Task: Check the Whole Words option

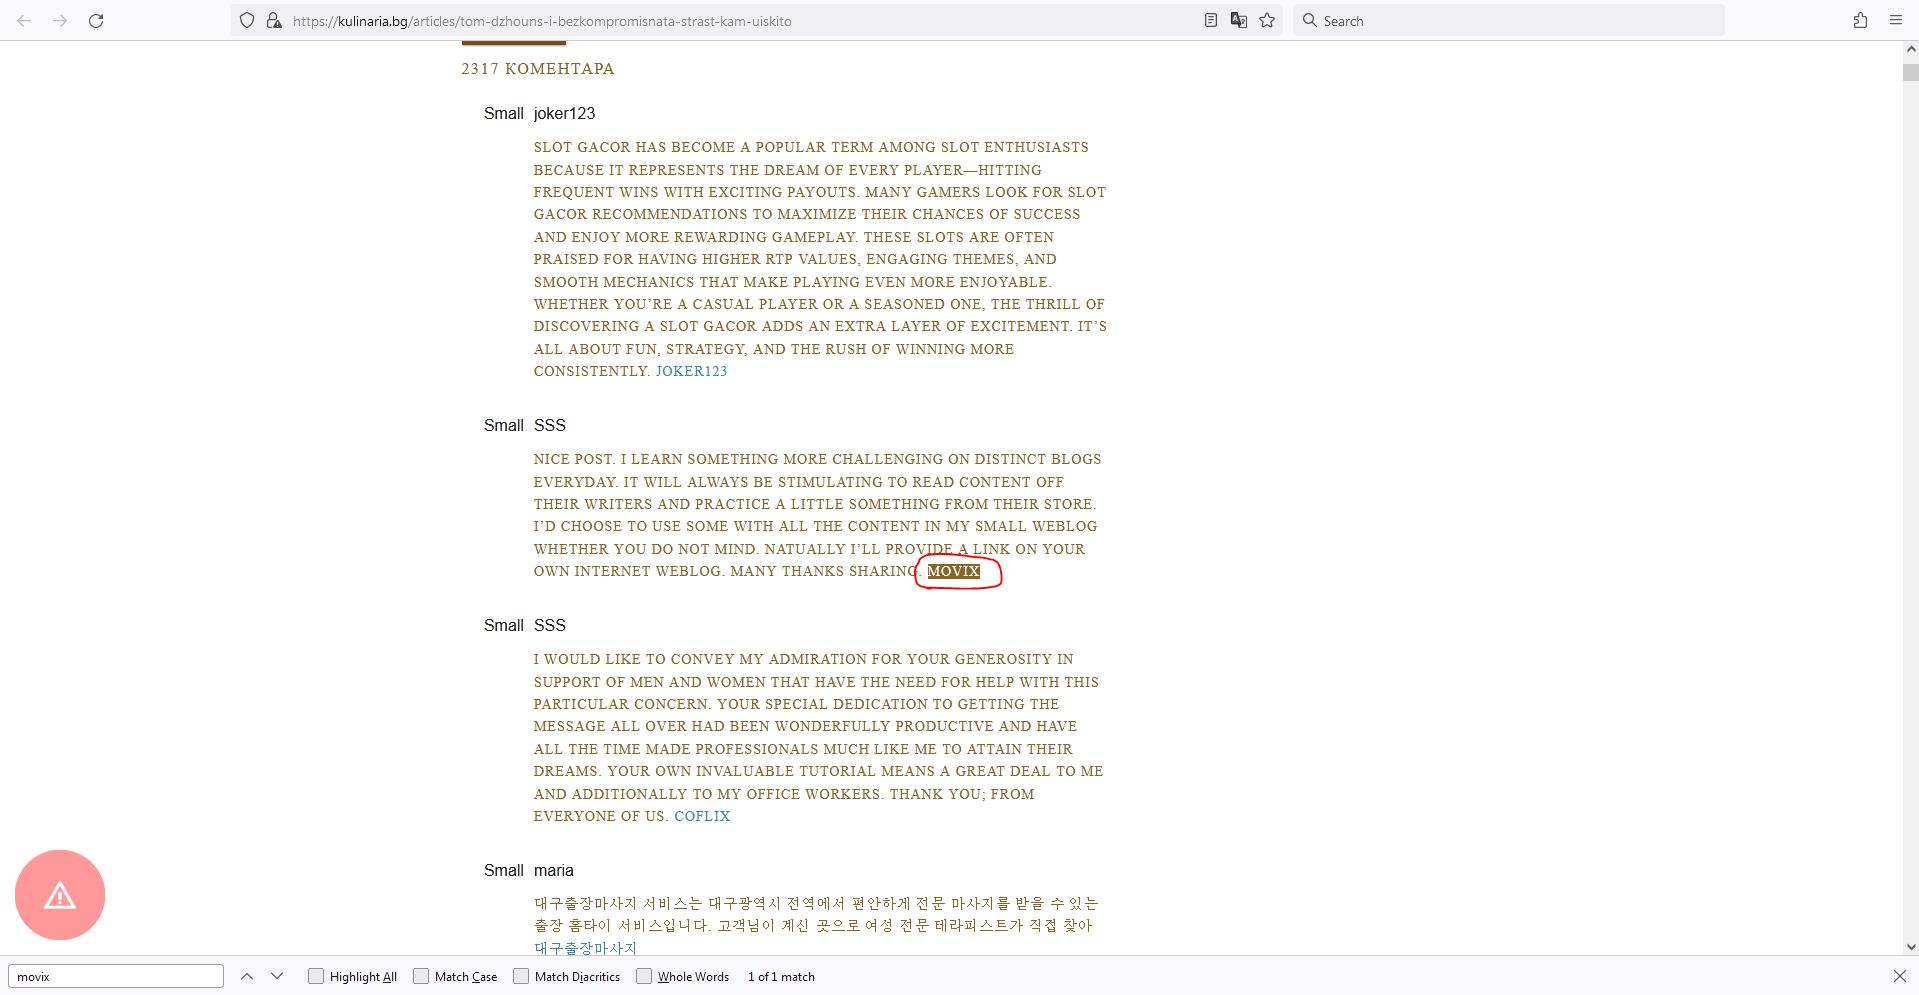Action: (644, 975)
